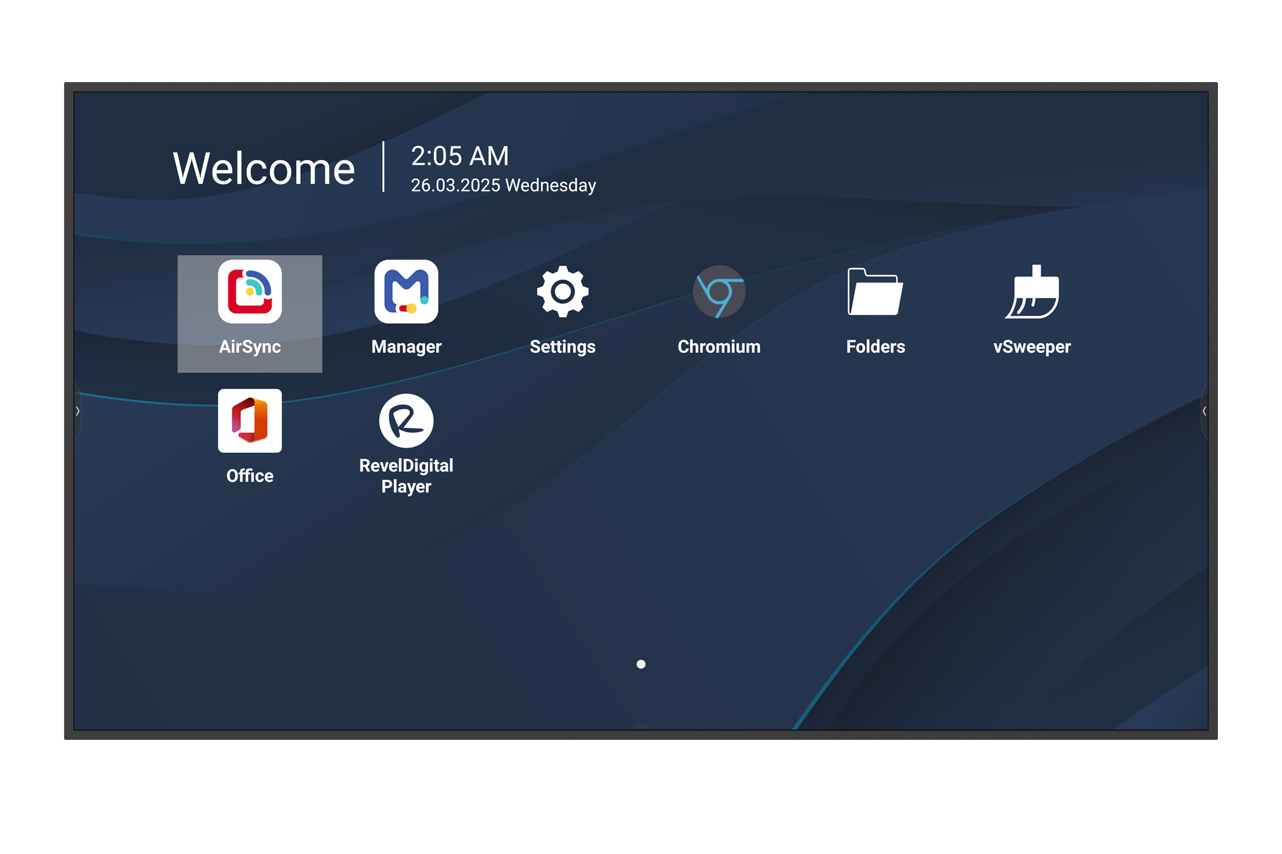Click the "RevelDigital Player" text label
This screenshot has width=1282, height=854.
point(406,476)
